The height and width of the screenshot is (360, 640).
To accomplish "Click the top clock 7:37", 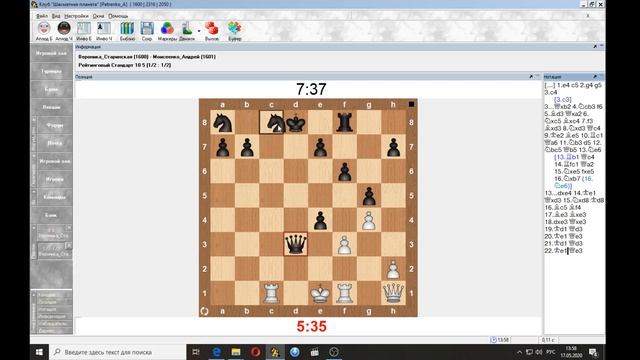I will pos(311,89).
